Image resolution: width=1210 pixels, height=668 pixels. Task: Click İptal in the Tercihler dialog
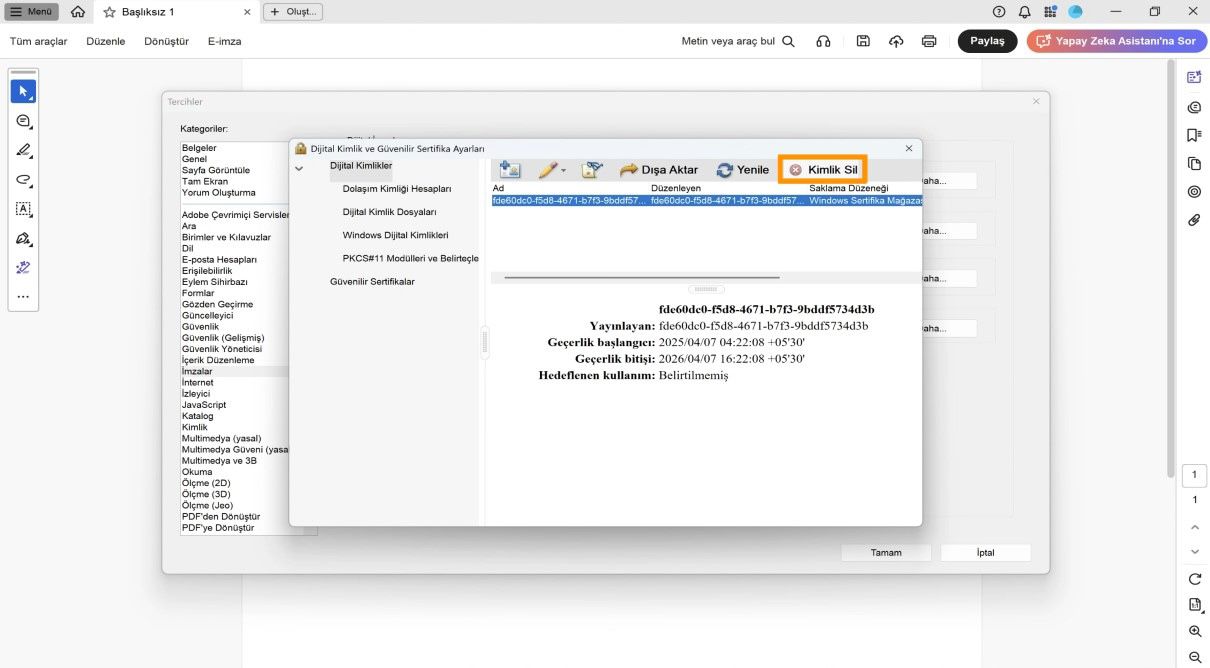click(x=986, y=553)
